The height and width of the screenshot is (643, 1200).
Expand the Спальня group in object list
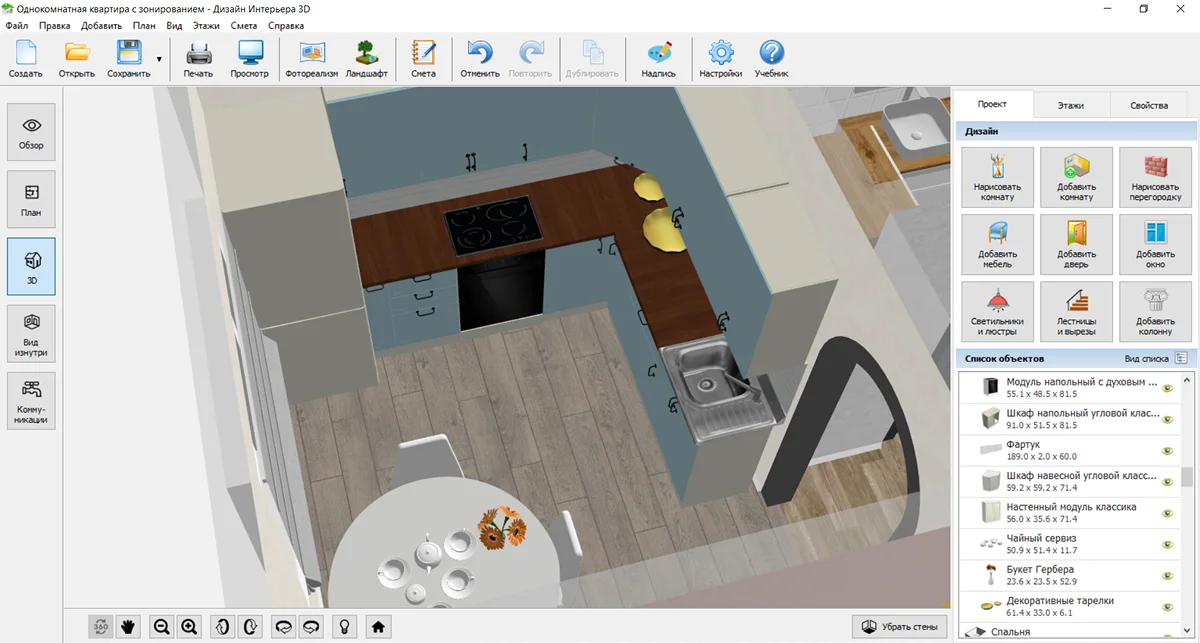click(x=968, y=632)
